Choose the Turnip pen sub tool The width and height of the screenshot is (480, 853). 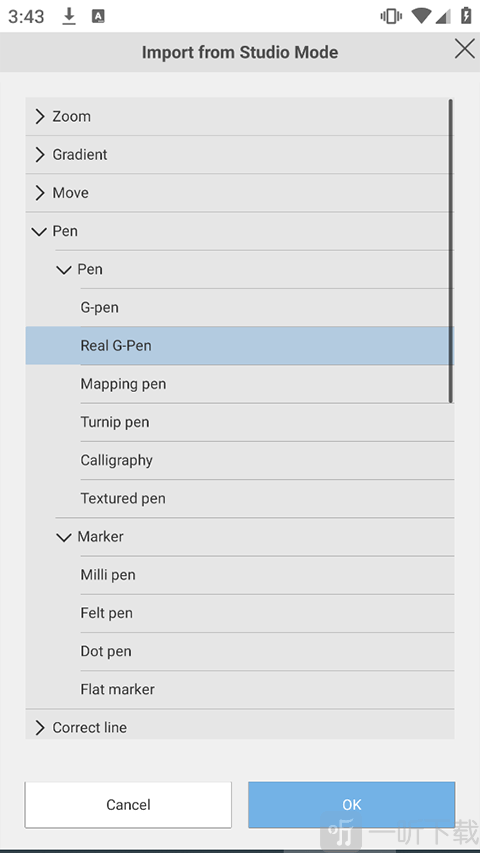tap(267, 422)
